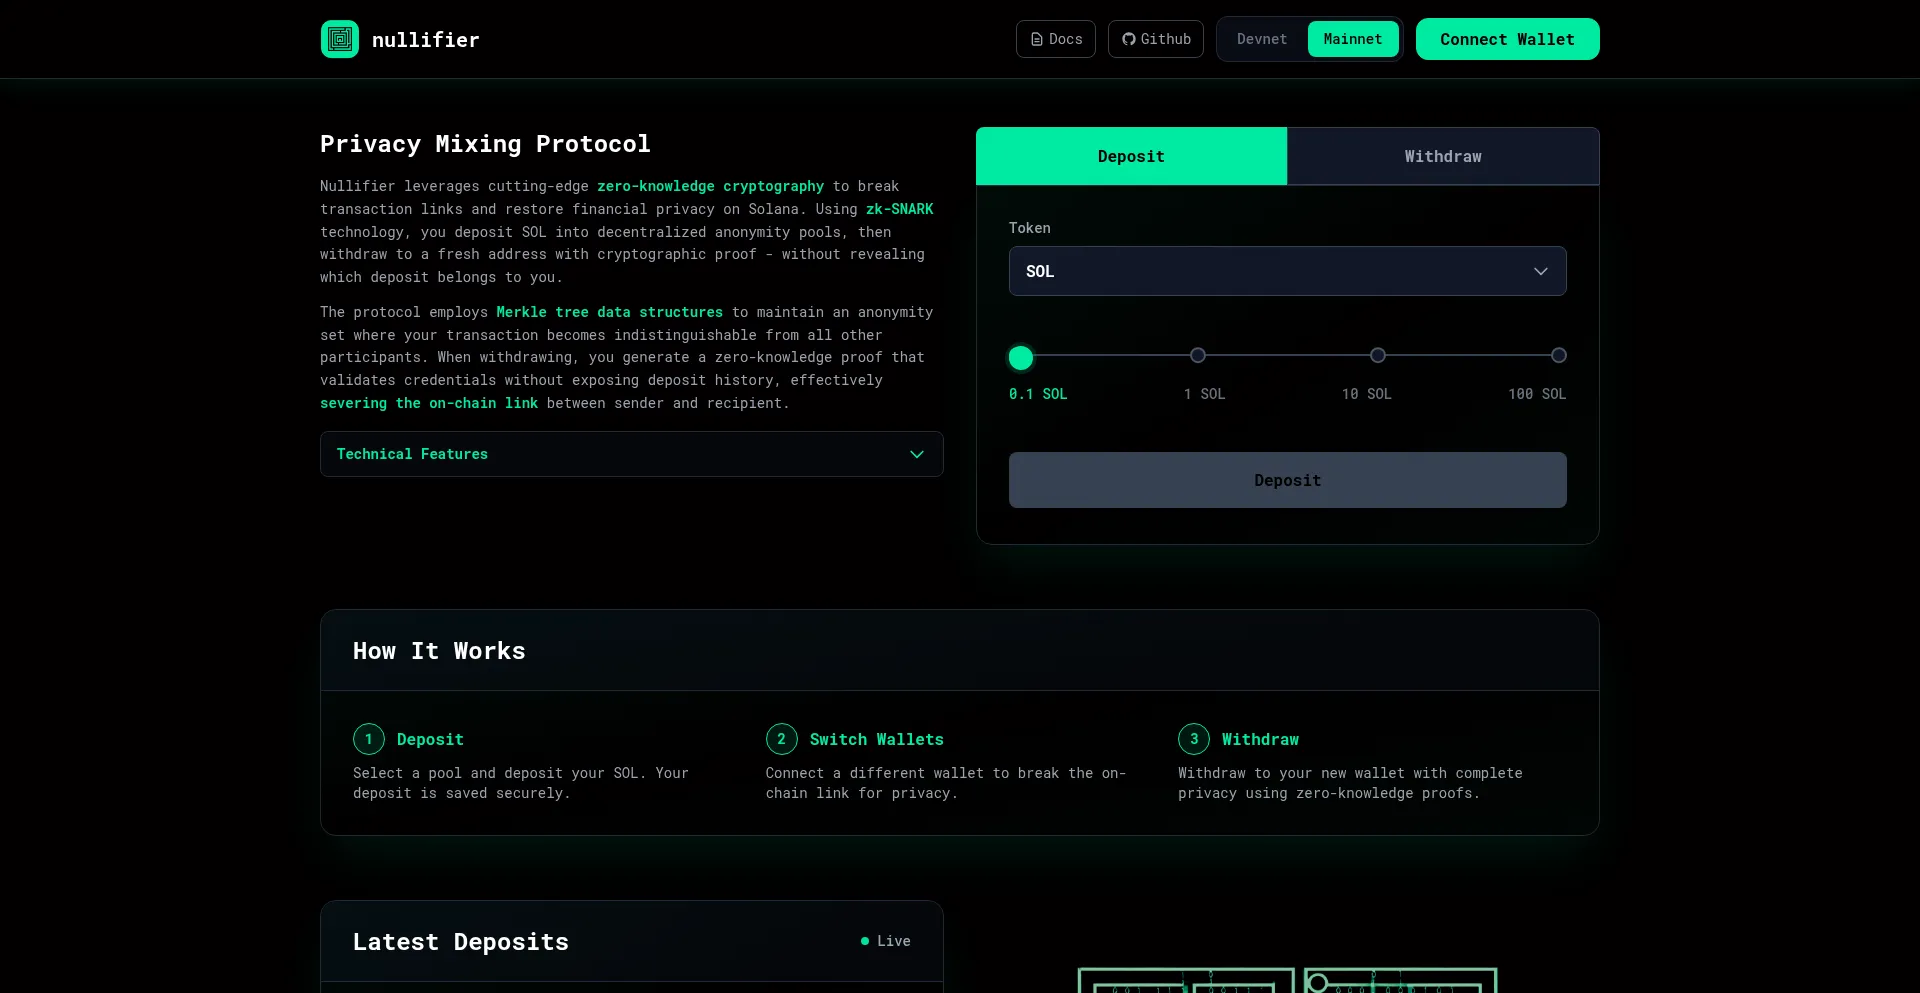Select the 10 SOL pool marker

(1377, 356)
